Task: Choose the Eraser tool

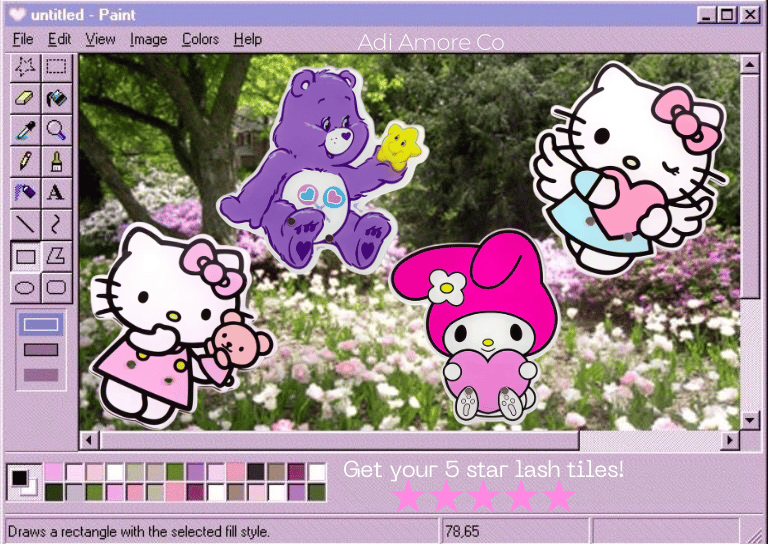Action: point(26,98)
